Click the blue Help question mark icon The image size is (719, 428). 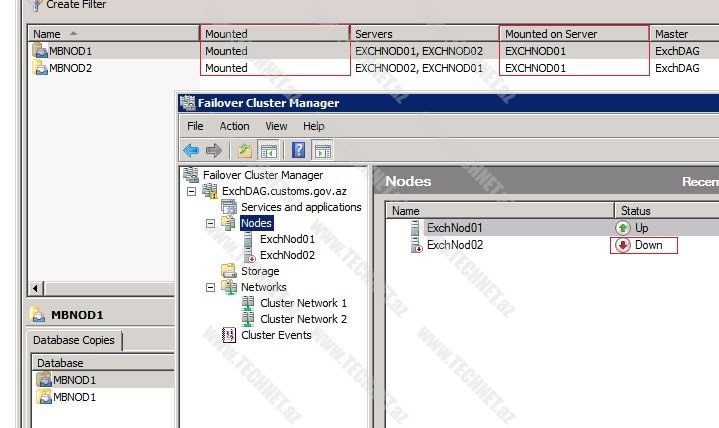click(298, 150)
